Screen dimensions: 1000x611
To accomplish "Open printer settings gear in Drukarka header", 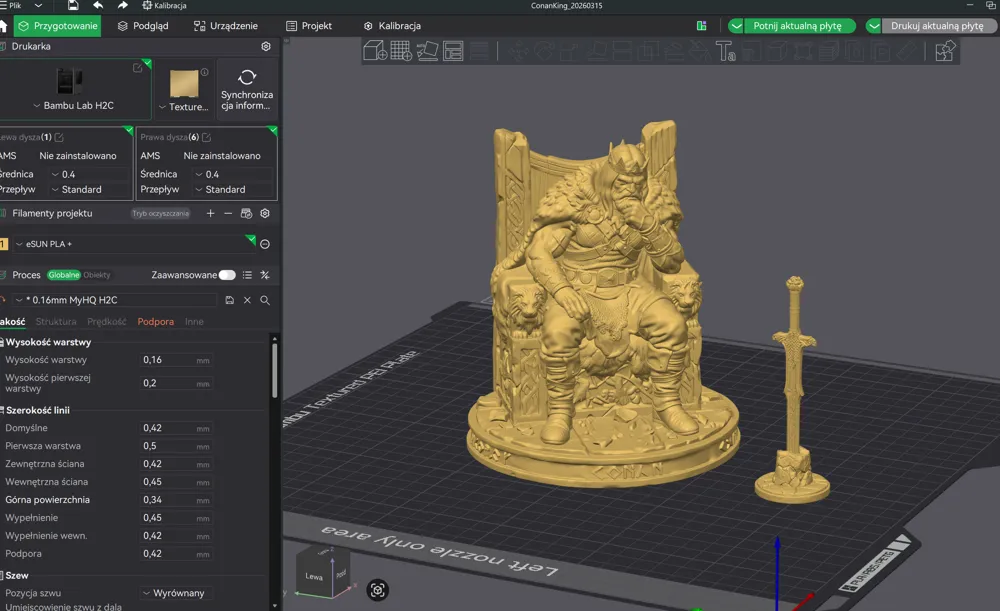I will pos(266,47).
